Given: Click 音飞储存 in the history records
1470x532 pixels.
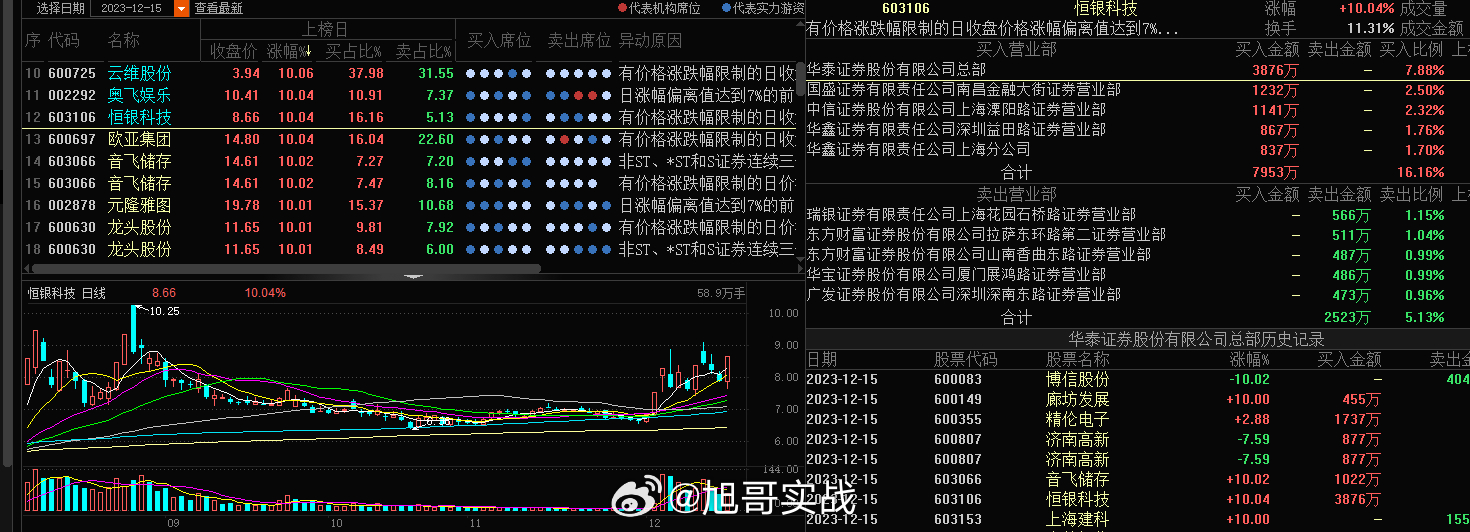Looking at the screenshot, I should click(1078, 479).
